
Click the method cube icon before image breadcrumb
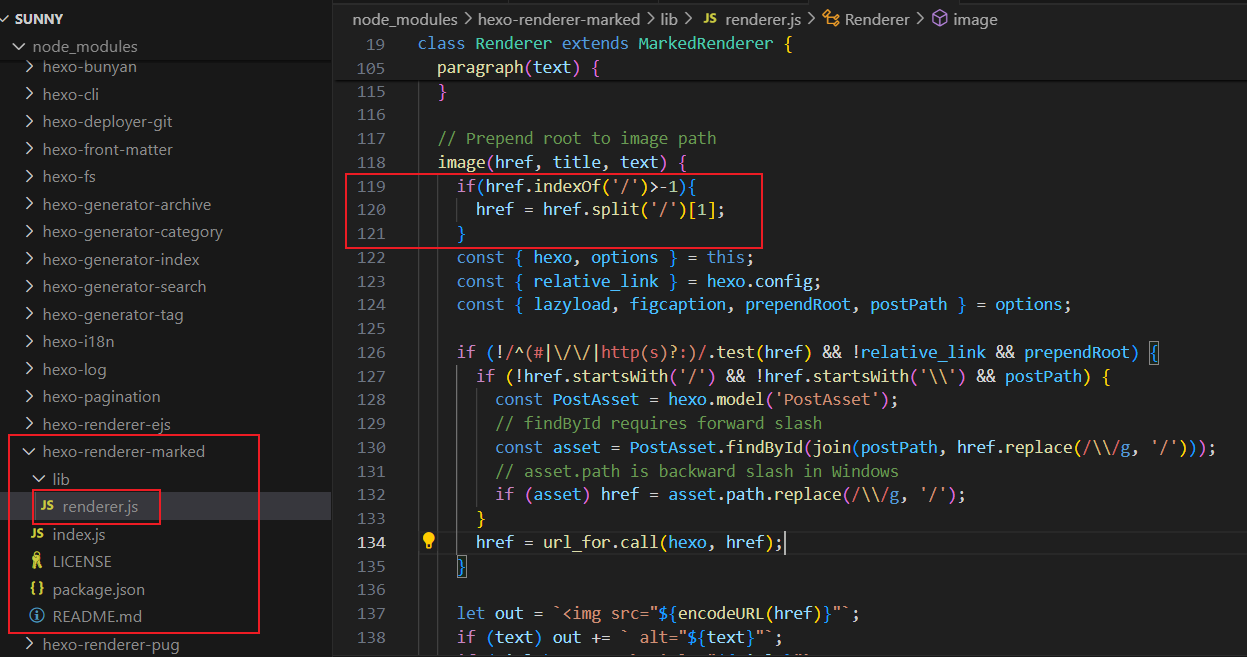[939, 19]
